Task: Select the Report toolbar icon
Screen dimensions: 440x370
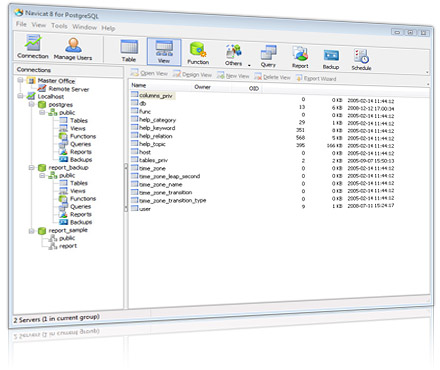Action: coord(300,58)
